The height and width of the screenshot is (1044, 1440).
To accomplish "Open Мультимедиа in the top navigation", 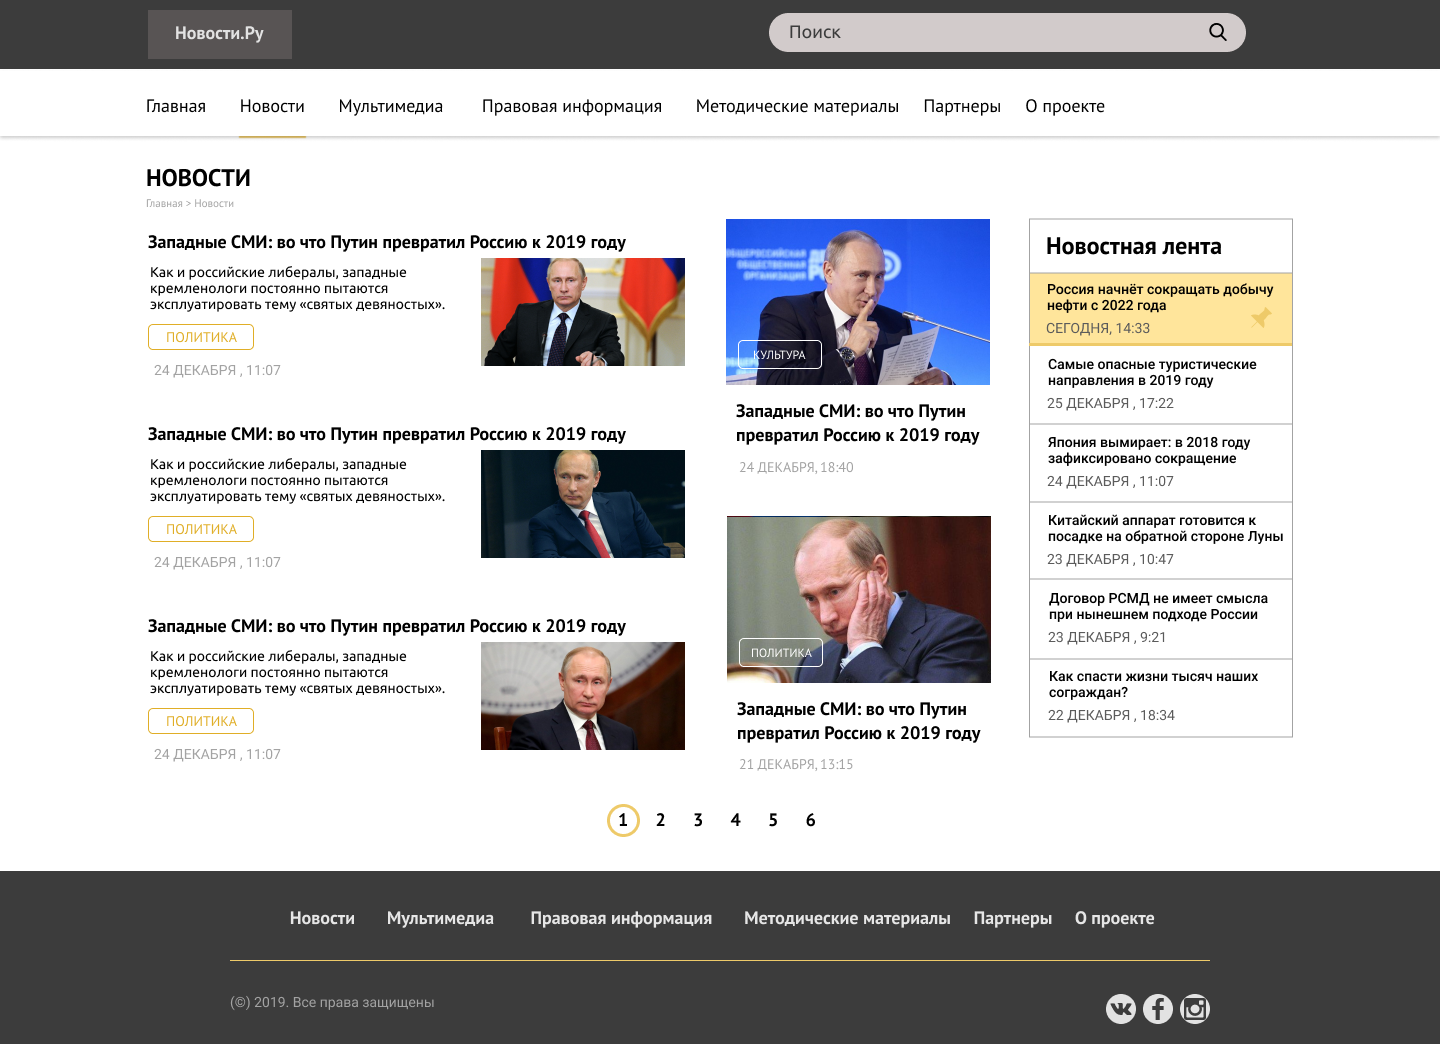I will point(391,106).
